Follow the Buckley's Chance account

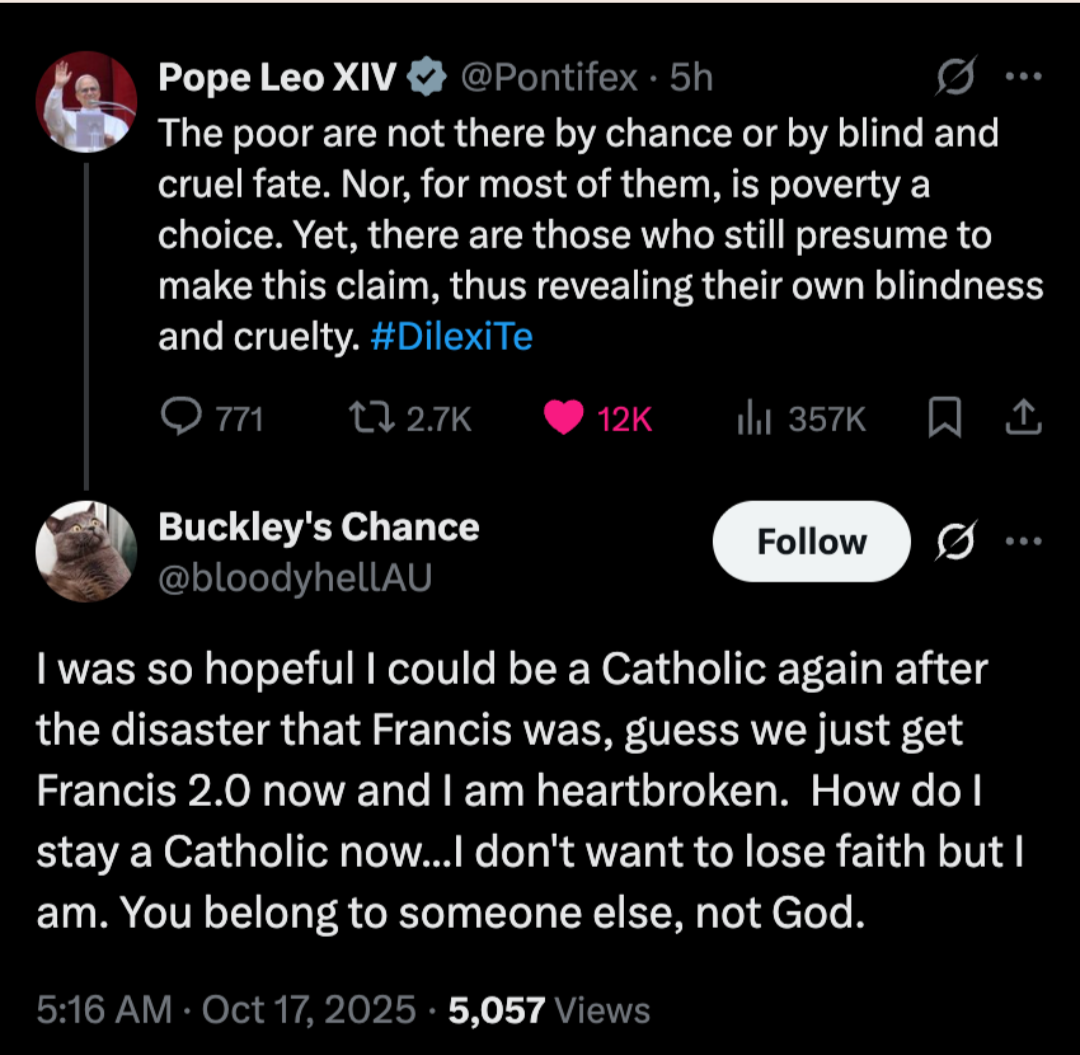811,542
